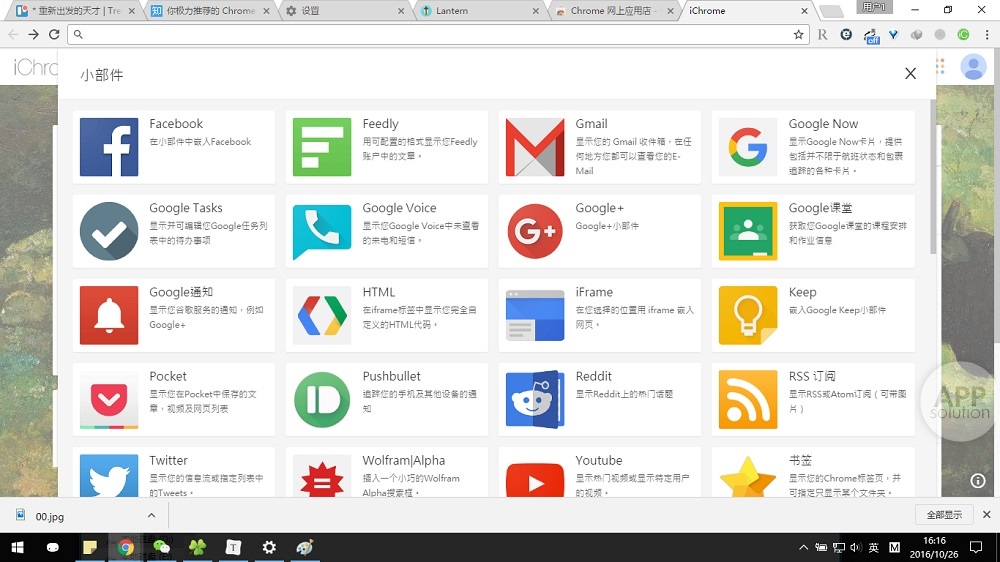
Task: Open the action center notifications
Action: (976, 547)
